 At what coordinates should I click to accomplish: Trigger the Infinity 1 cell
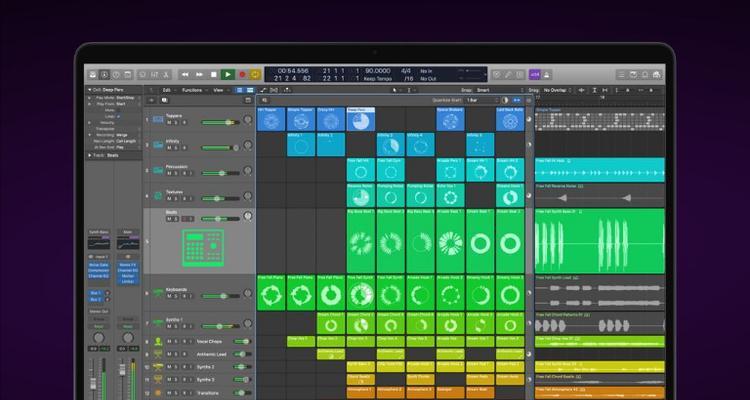(301, 144)
